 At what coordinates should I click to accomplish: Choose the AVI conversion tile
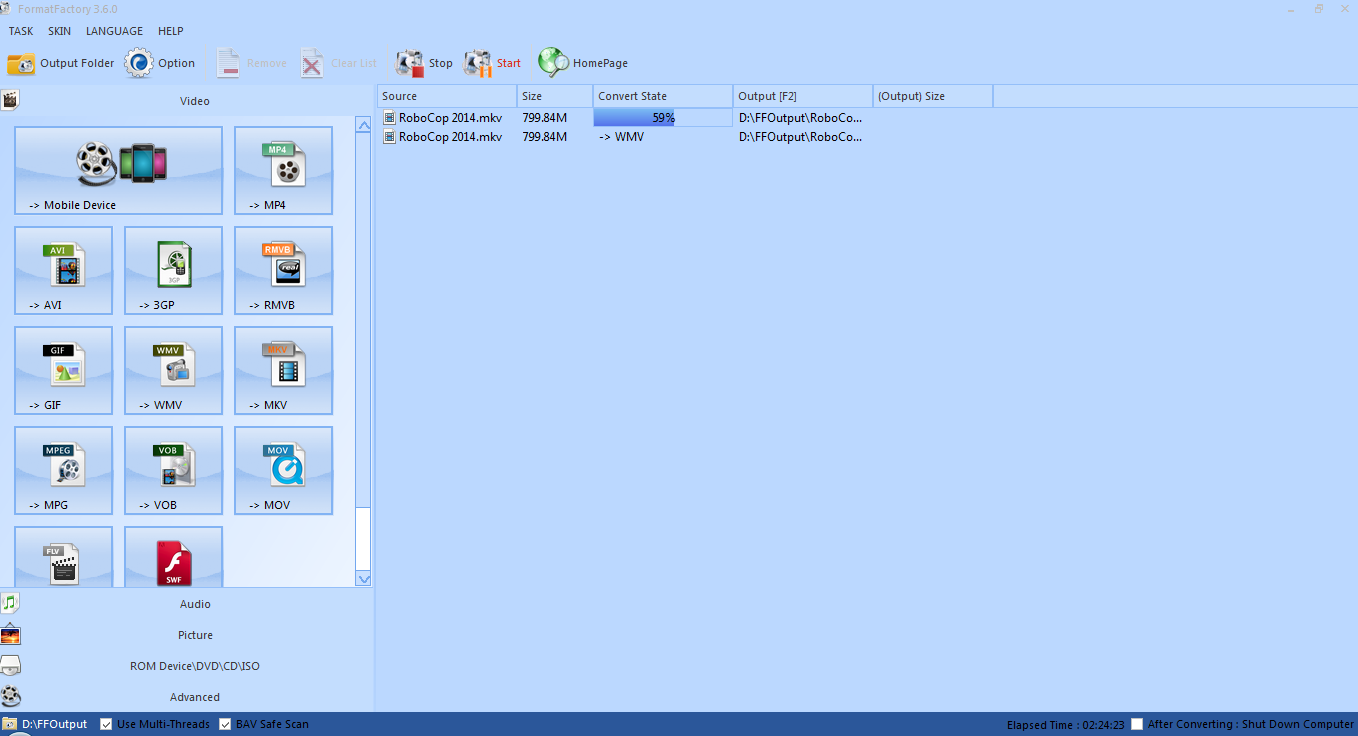coord(63,270)
